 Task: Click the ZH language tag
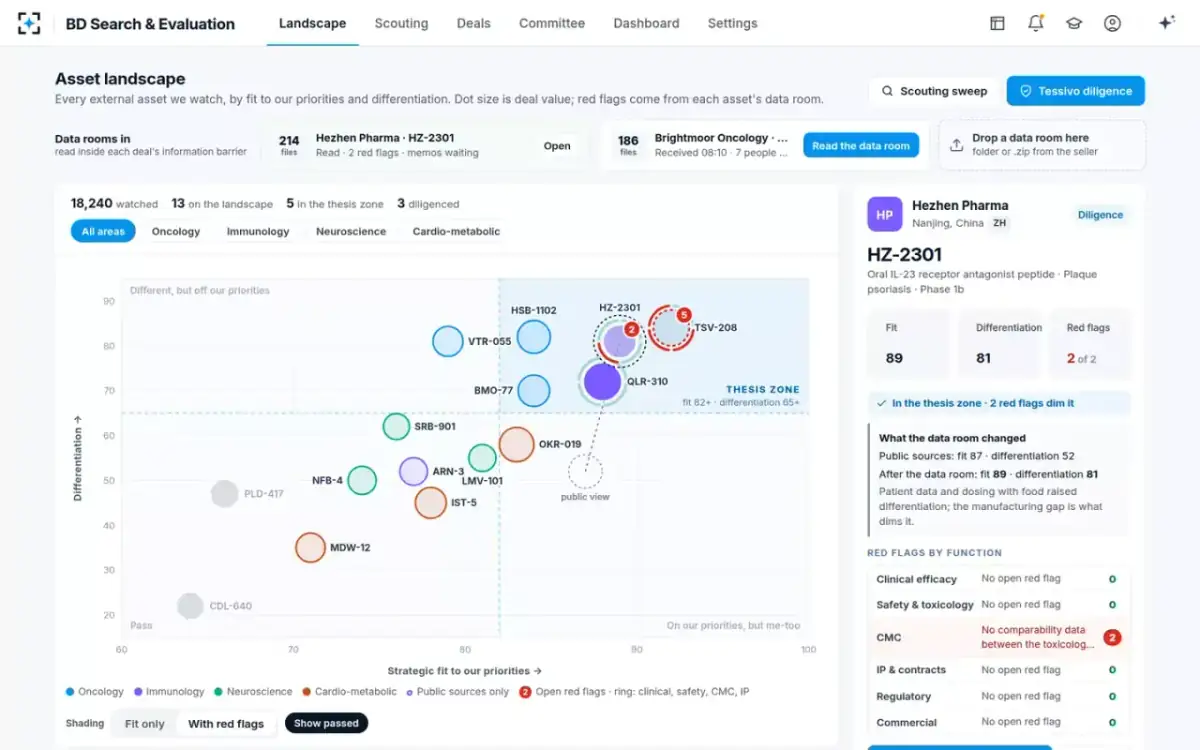pyautogui.click(x=999, y=223)
